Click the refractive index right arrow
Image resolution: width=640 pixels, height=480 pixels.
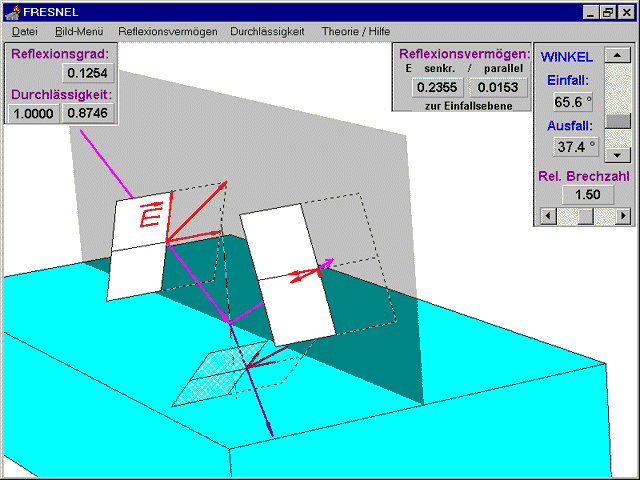click(623, 215)
